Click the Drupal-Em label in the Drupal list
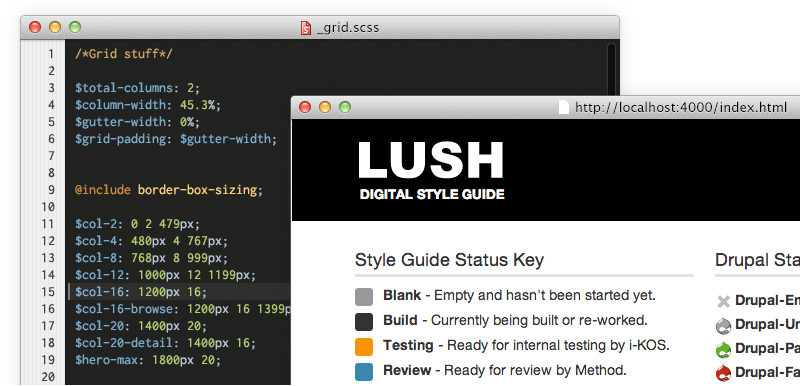Image resolution: width=800 pixels, height=386 pixels. (x=767, y=301)
